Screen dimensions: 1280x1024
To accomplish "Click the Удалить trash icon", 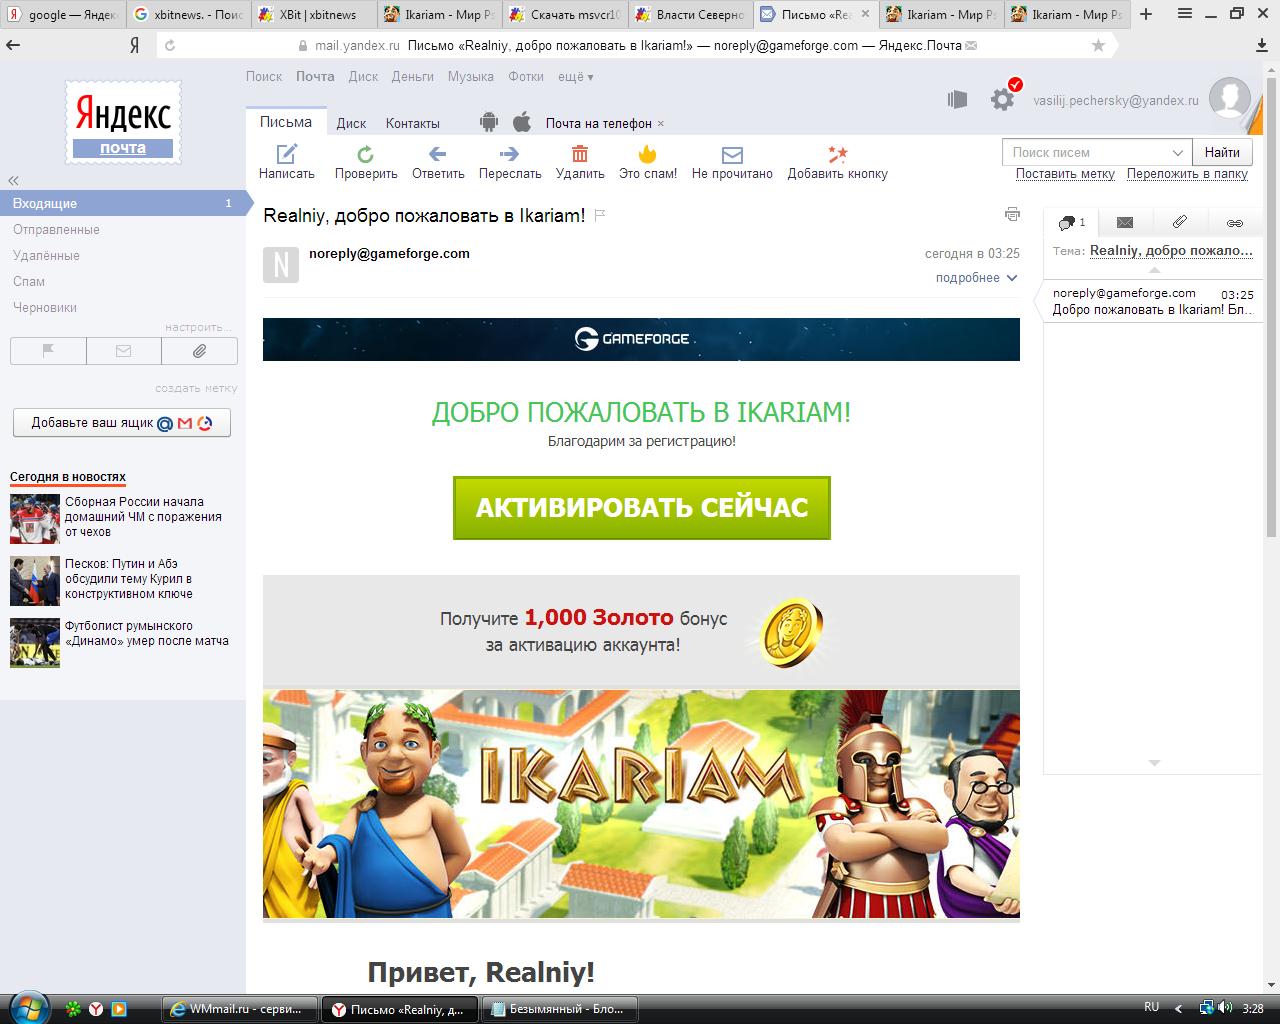I will [580, 154].
